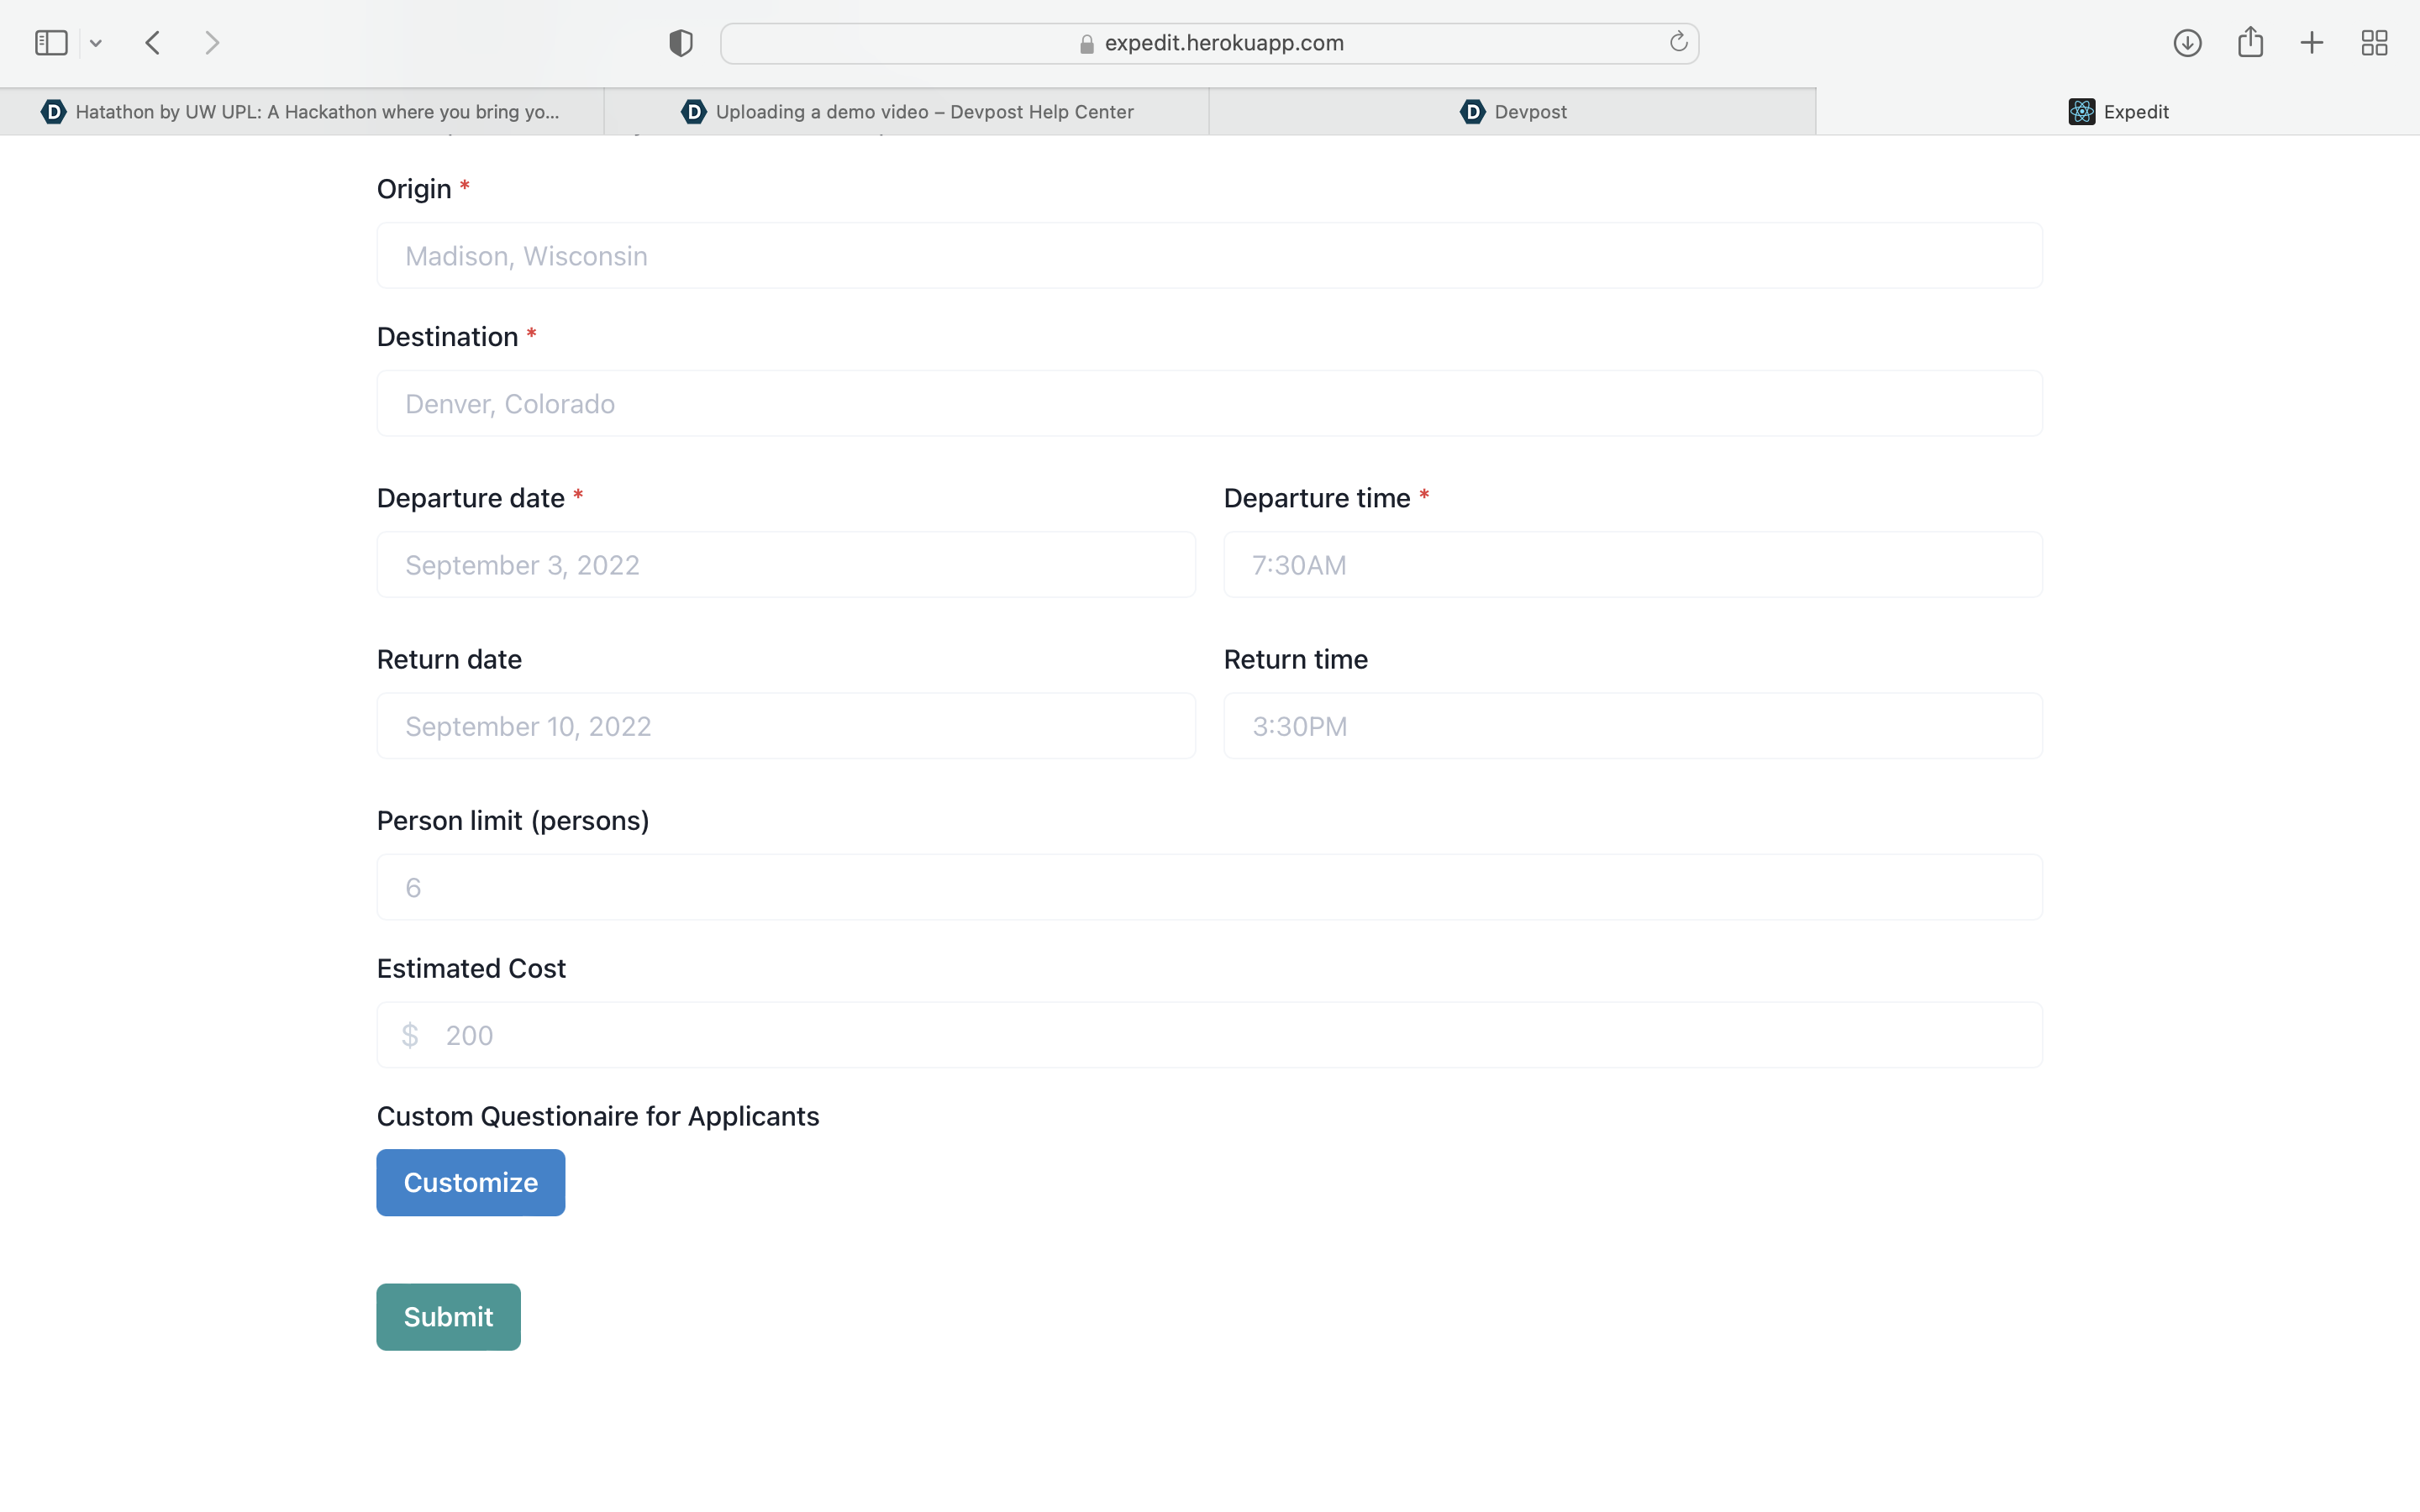This screenshot has height=1512, width=2420.
Task: Open the privacy shield icon
Action: (x=681, y=43)
